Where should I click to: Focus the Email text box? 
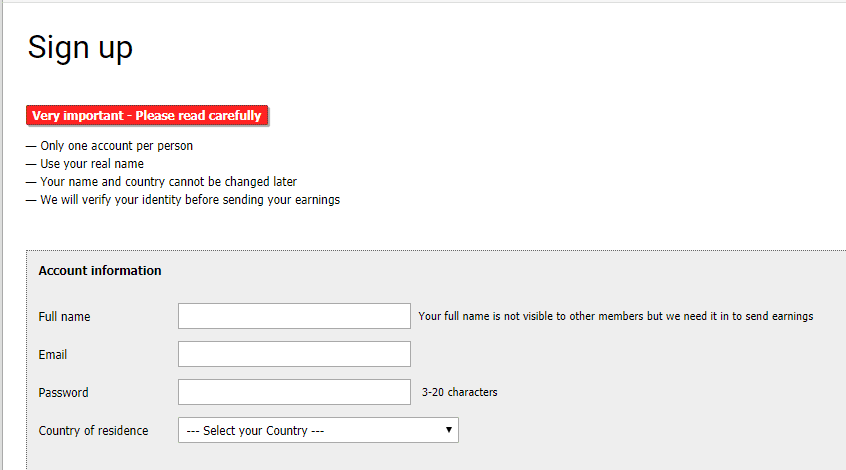point(294,354)
